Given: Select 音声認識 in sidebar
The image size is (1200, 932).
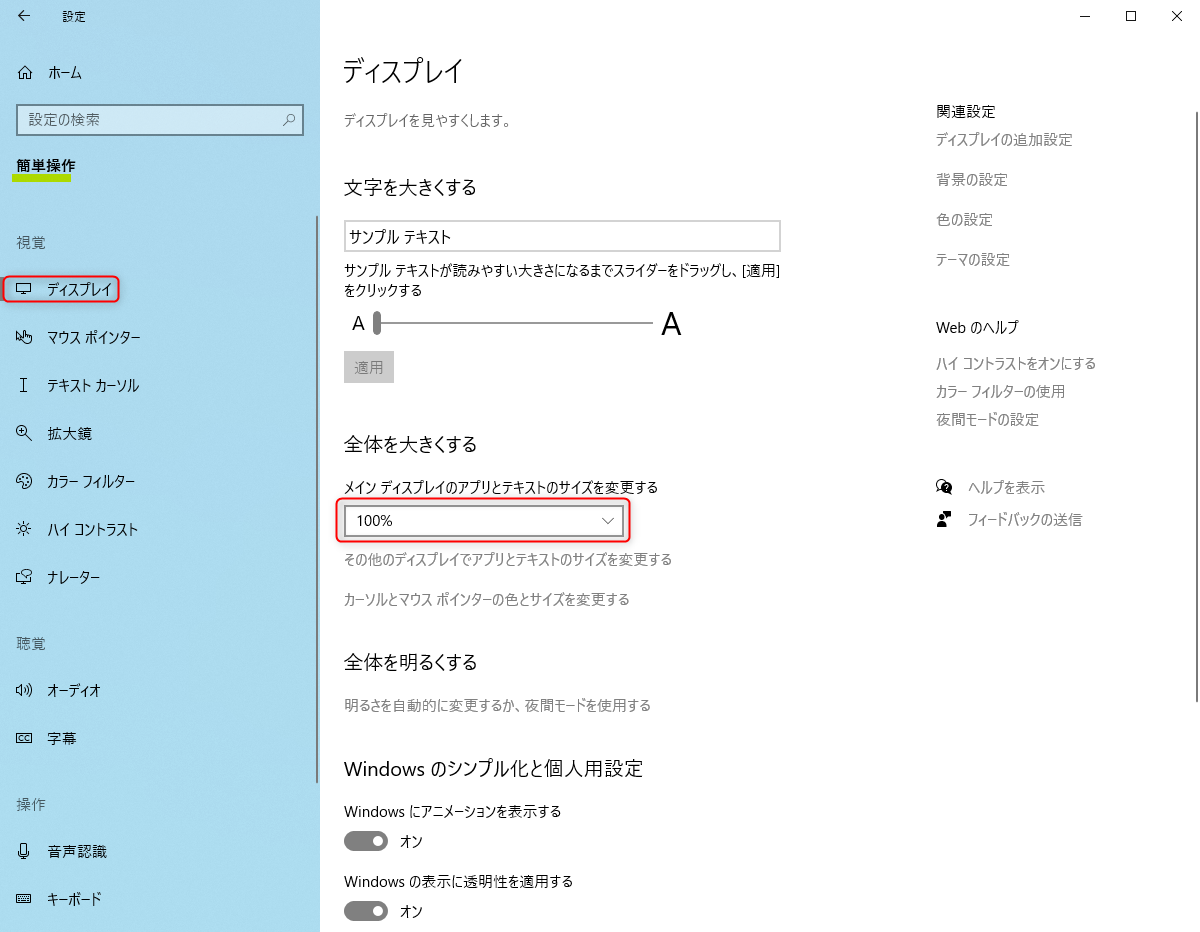Looking at the screenshot, I should click(x=77, y=852).
